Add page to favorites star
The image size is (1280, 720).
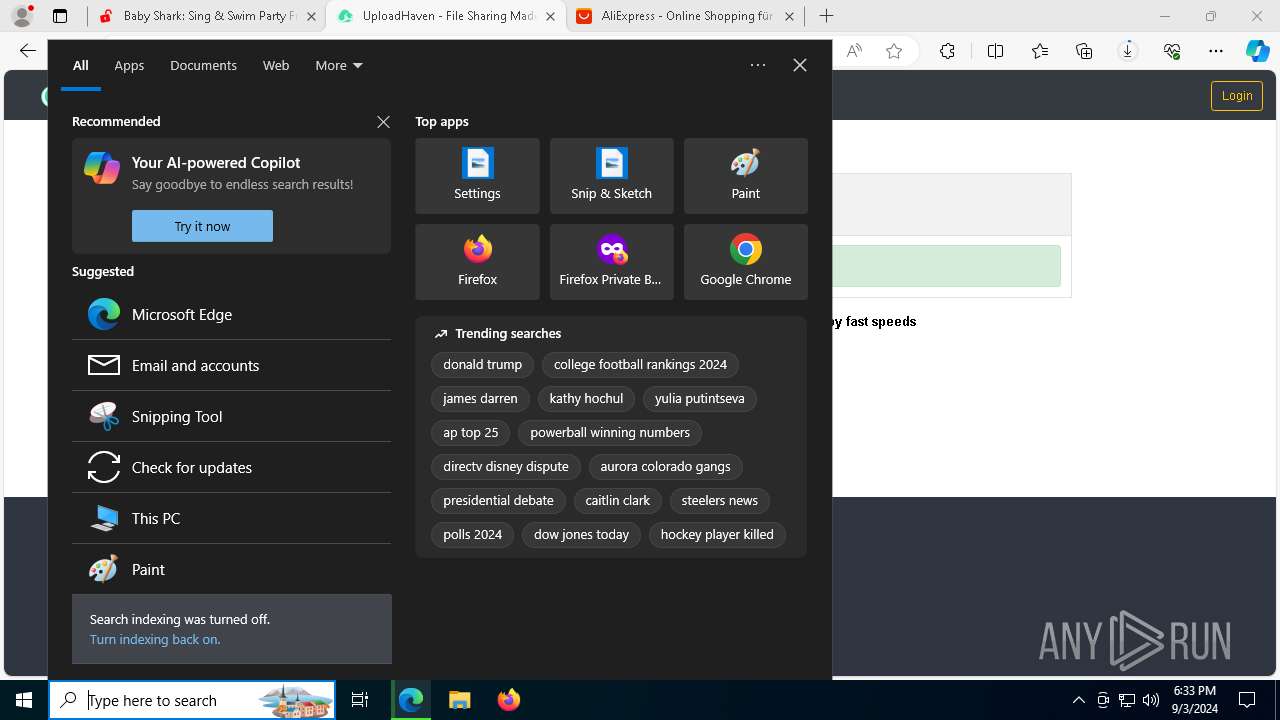click(x=894, y=51)
